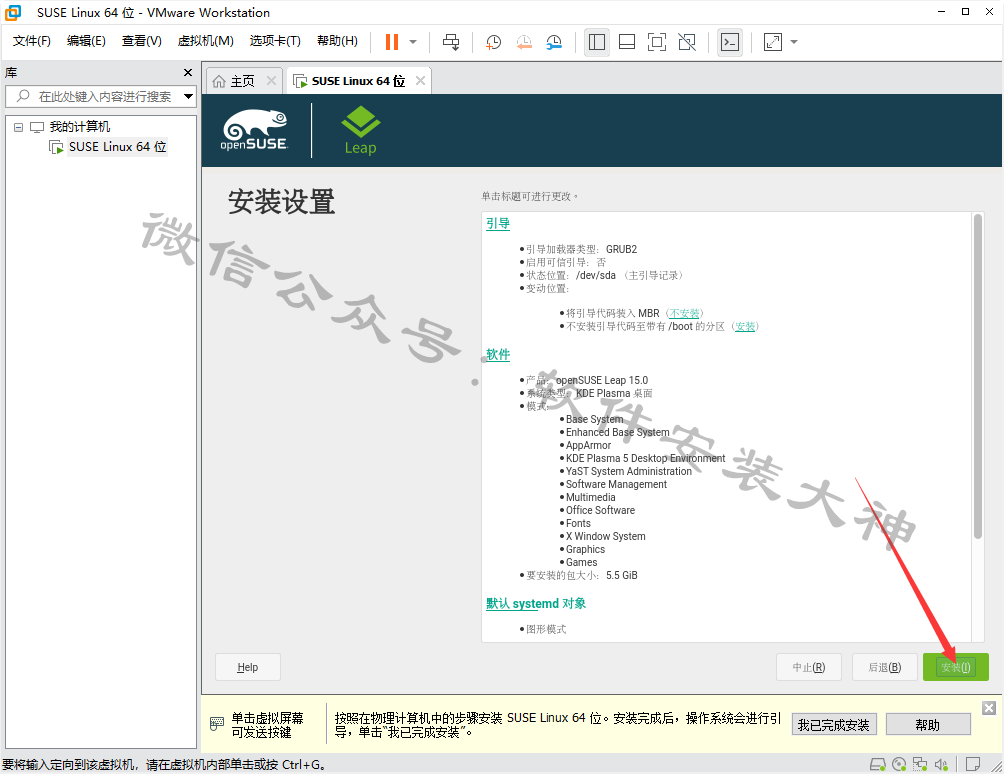Dismiss the yellow install hint bar

tap(989, 707)
